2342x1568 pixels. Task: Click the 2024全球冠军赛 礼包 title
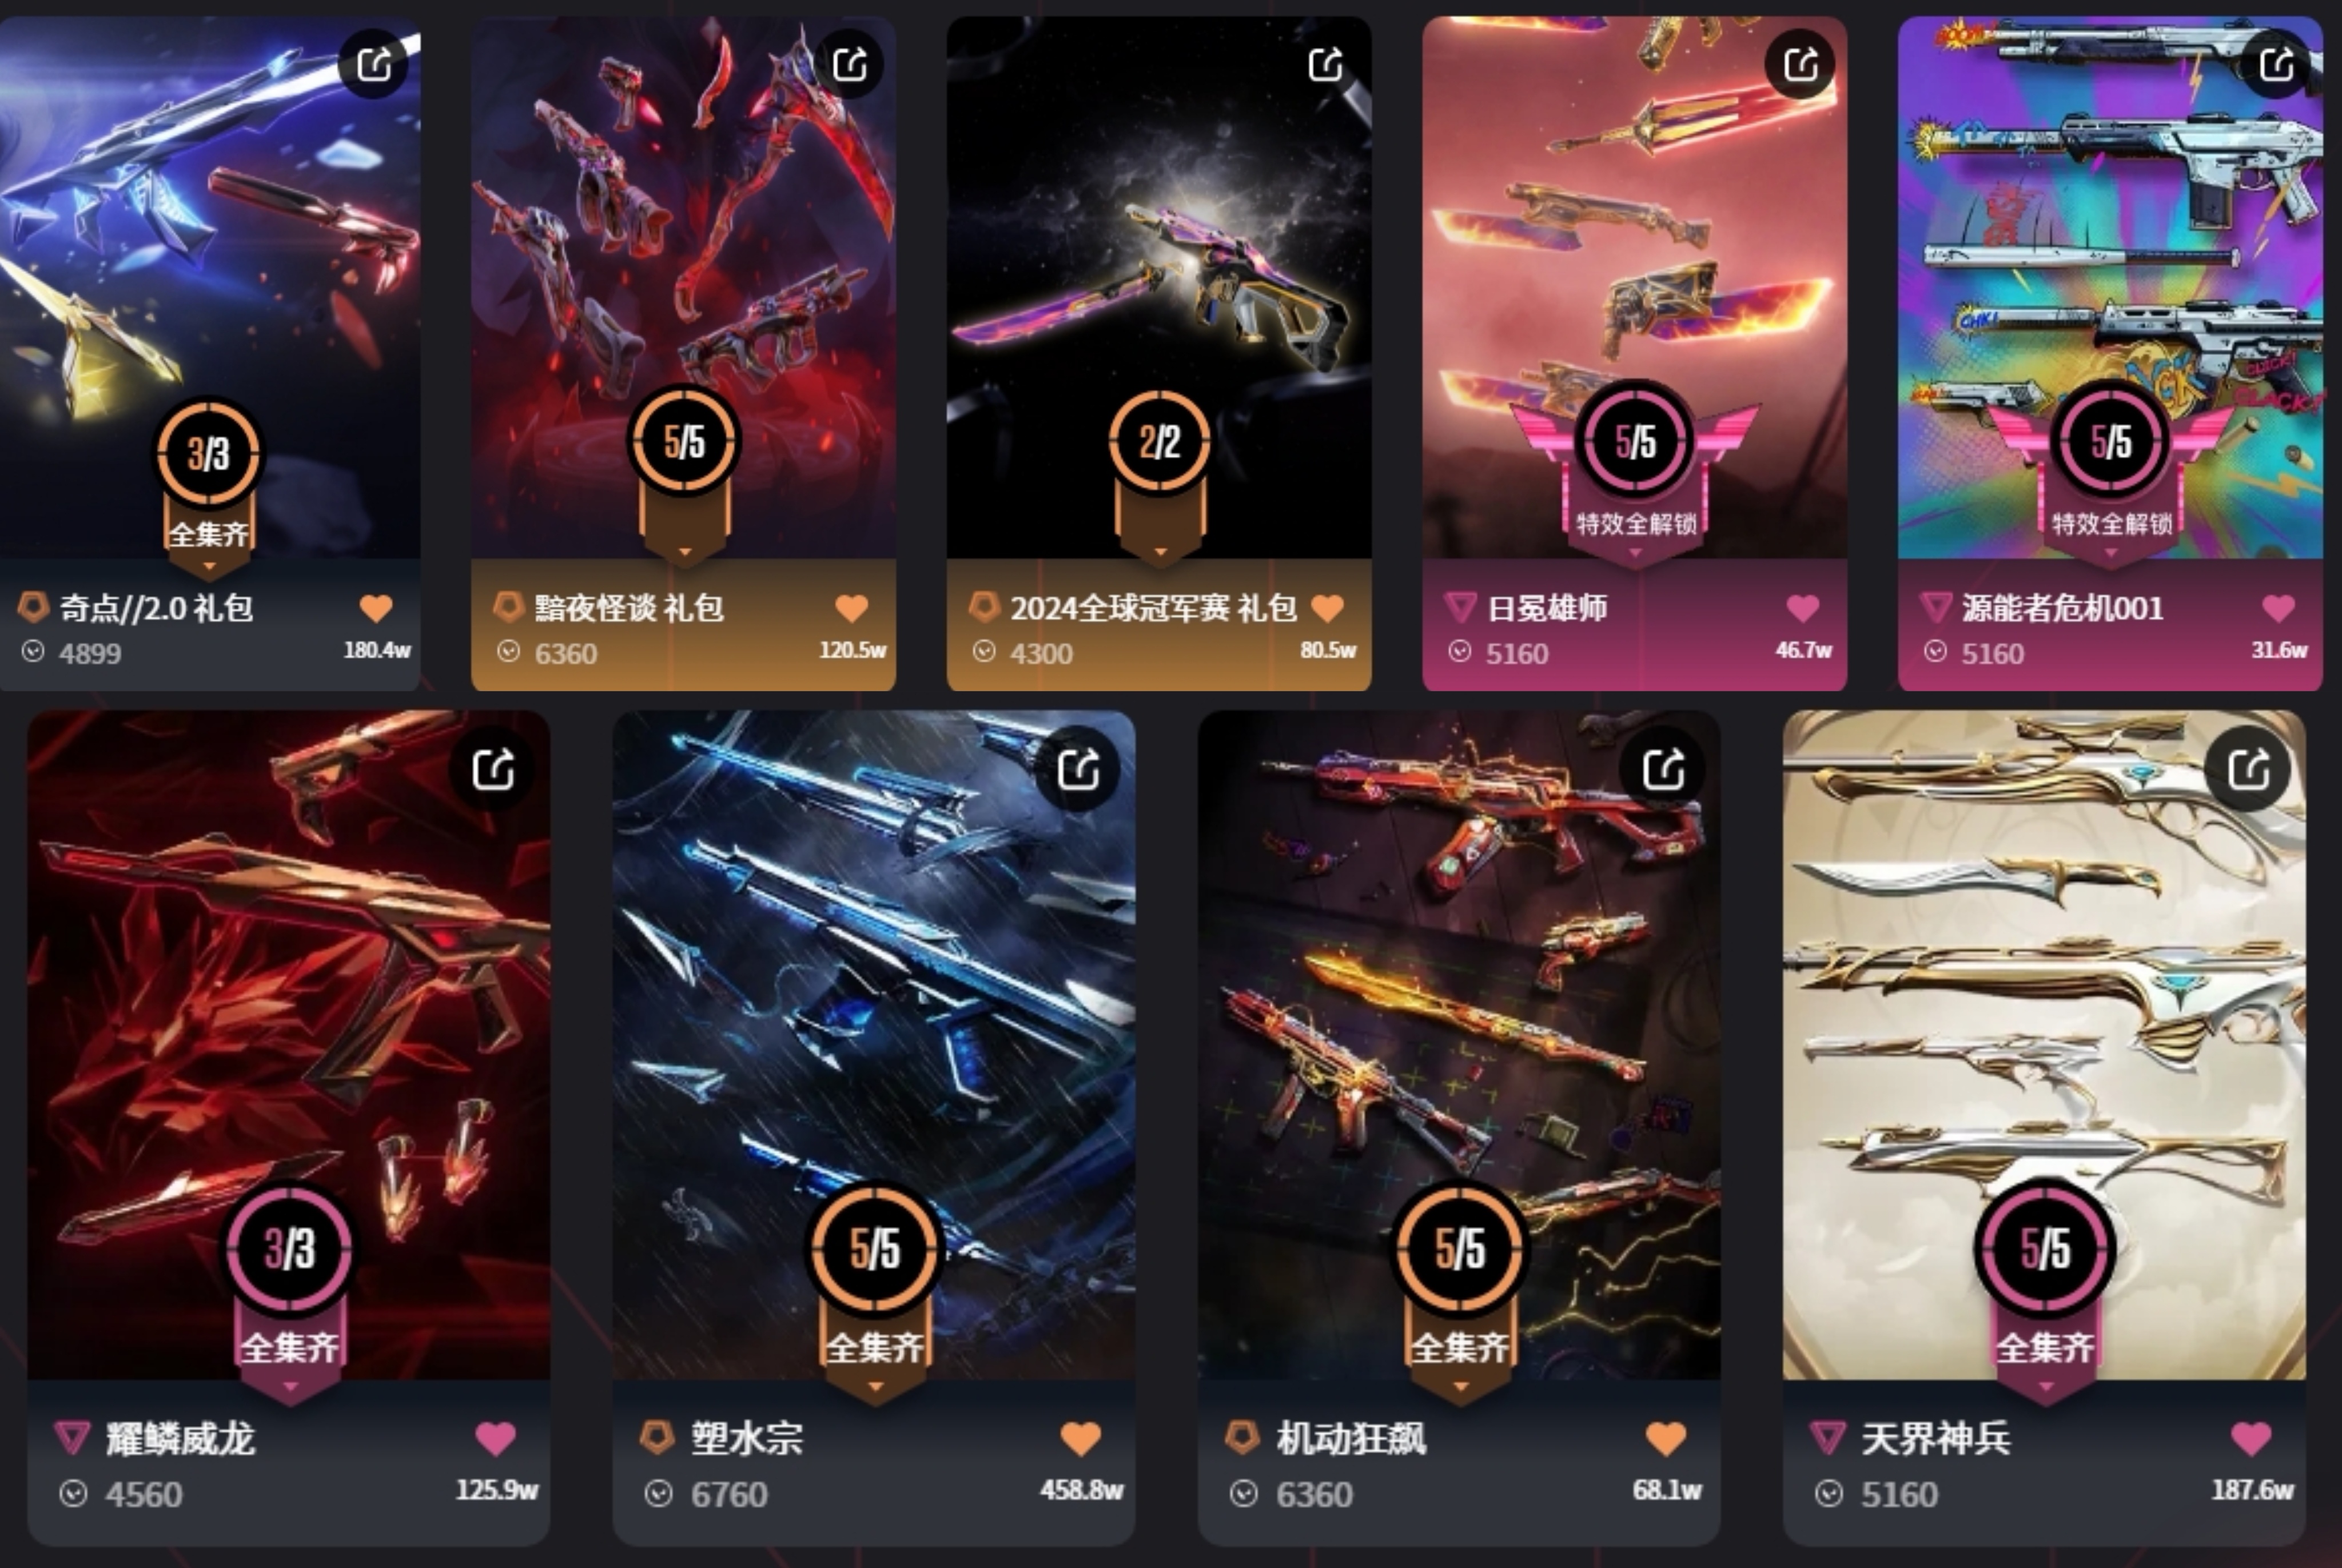point(1153,607)
